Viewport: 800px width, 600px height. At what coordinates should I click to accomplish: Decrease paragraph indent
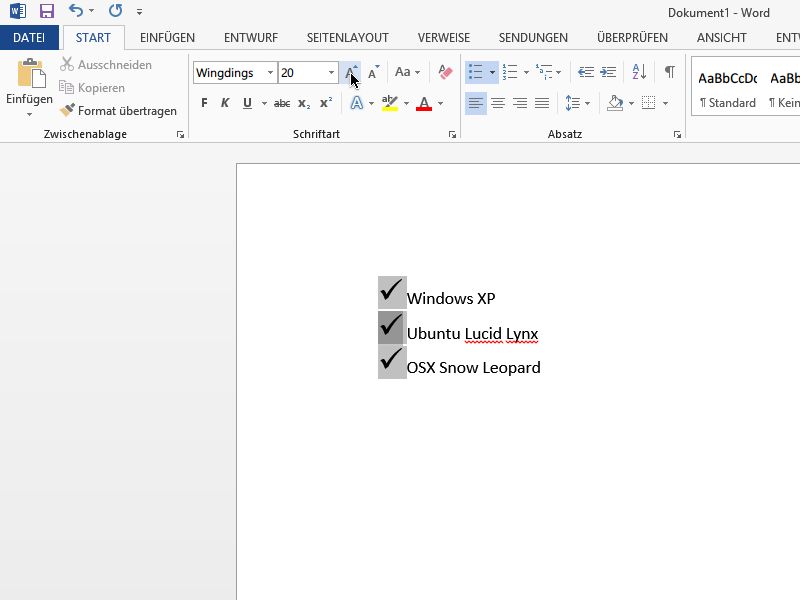[586, 72]
